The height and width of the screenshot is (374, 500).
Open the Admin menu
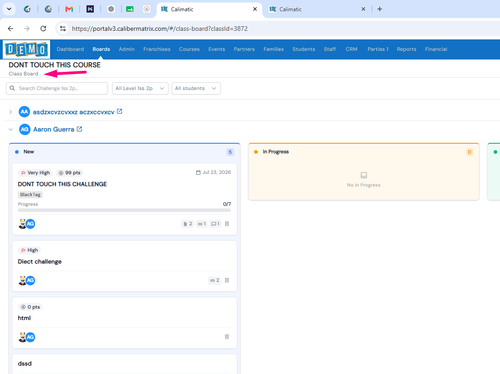click(x=127, y=49)
